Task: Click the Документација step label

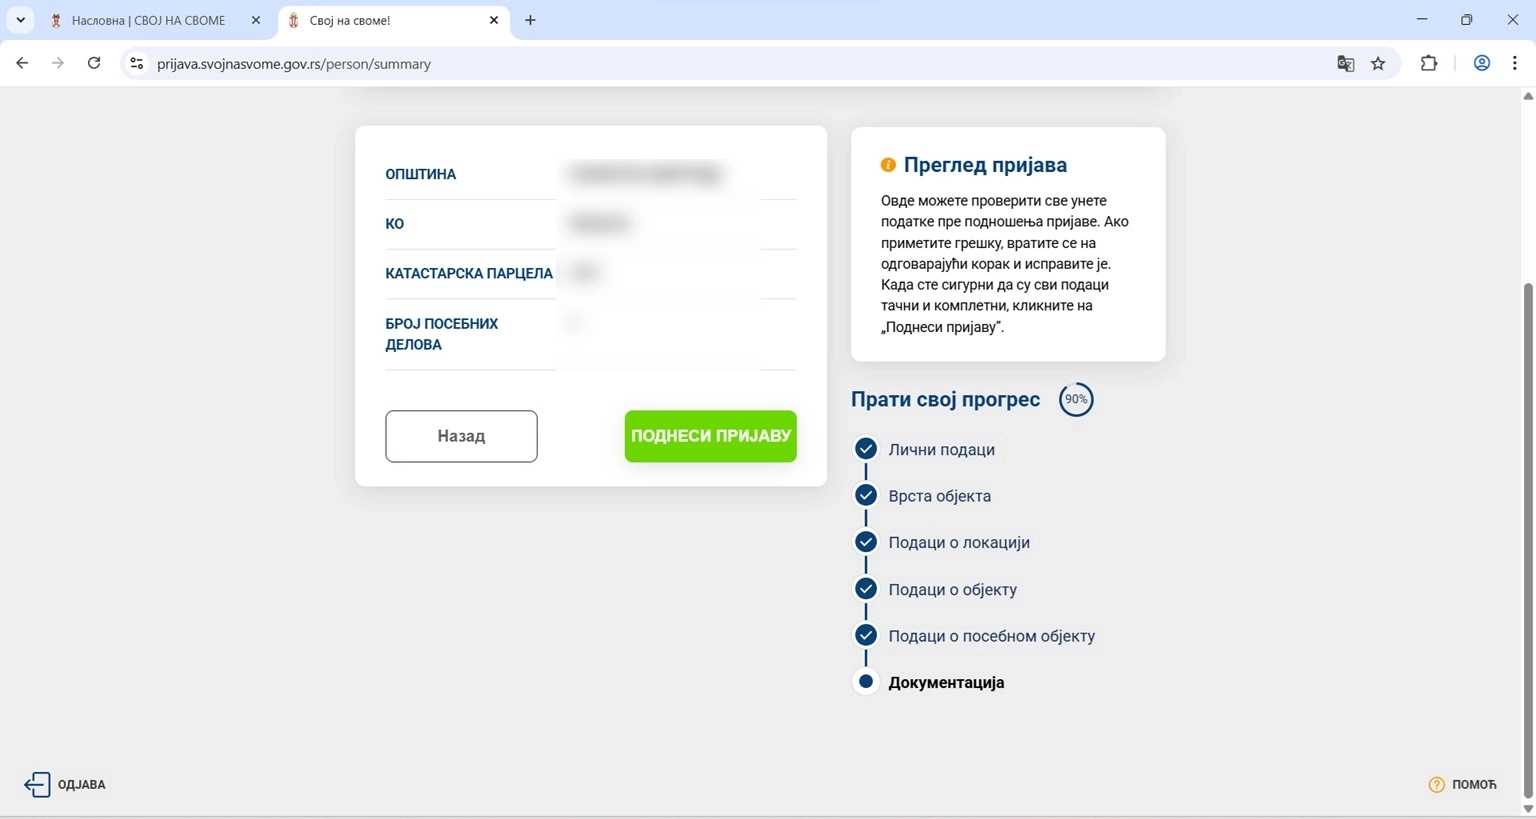Action: [946, 683]
